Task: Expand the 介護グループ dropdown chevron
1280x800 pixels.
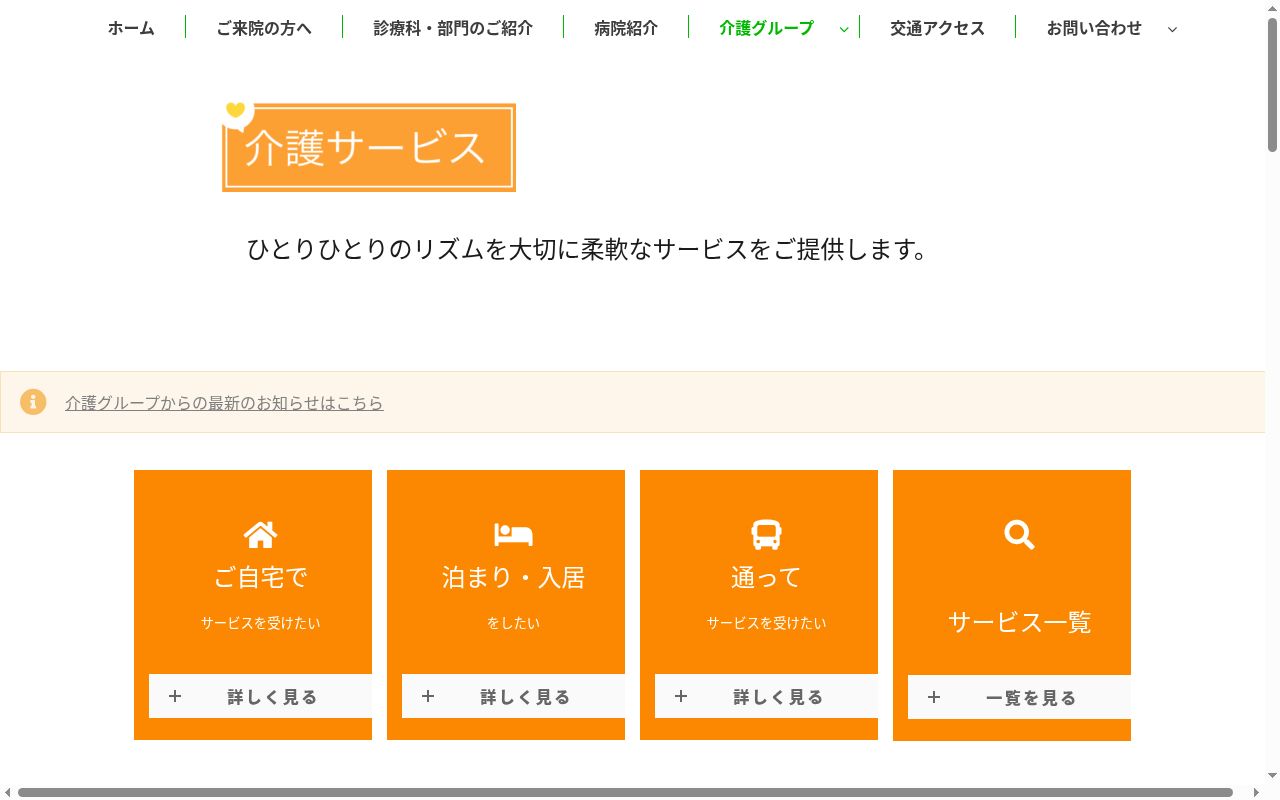Action: (x=844, y=29)
